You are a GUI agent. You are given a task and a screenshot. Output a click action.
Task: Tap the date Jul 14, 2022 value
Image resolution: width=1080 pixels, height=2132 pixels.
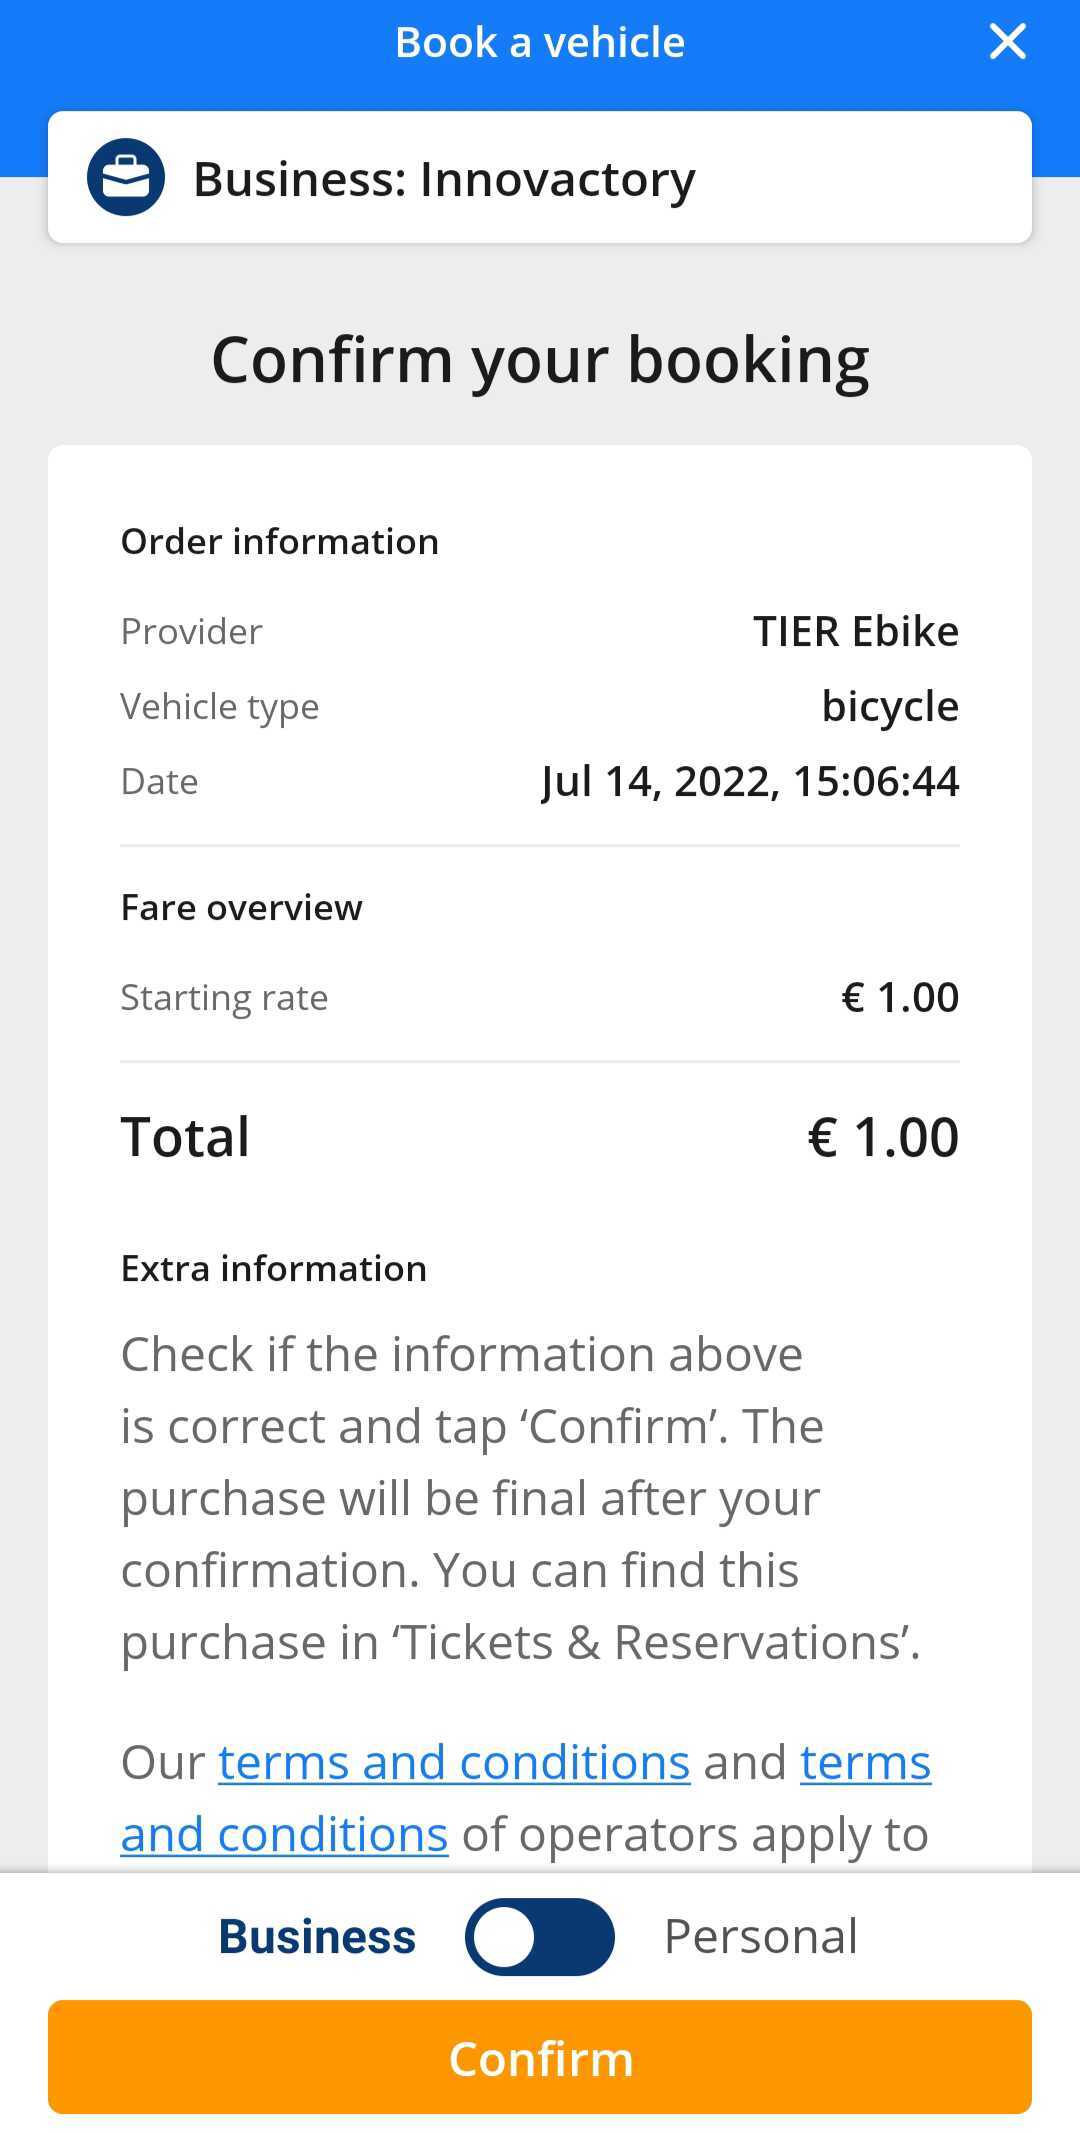tap(750, 782)
